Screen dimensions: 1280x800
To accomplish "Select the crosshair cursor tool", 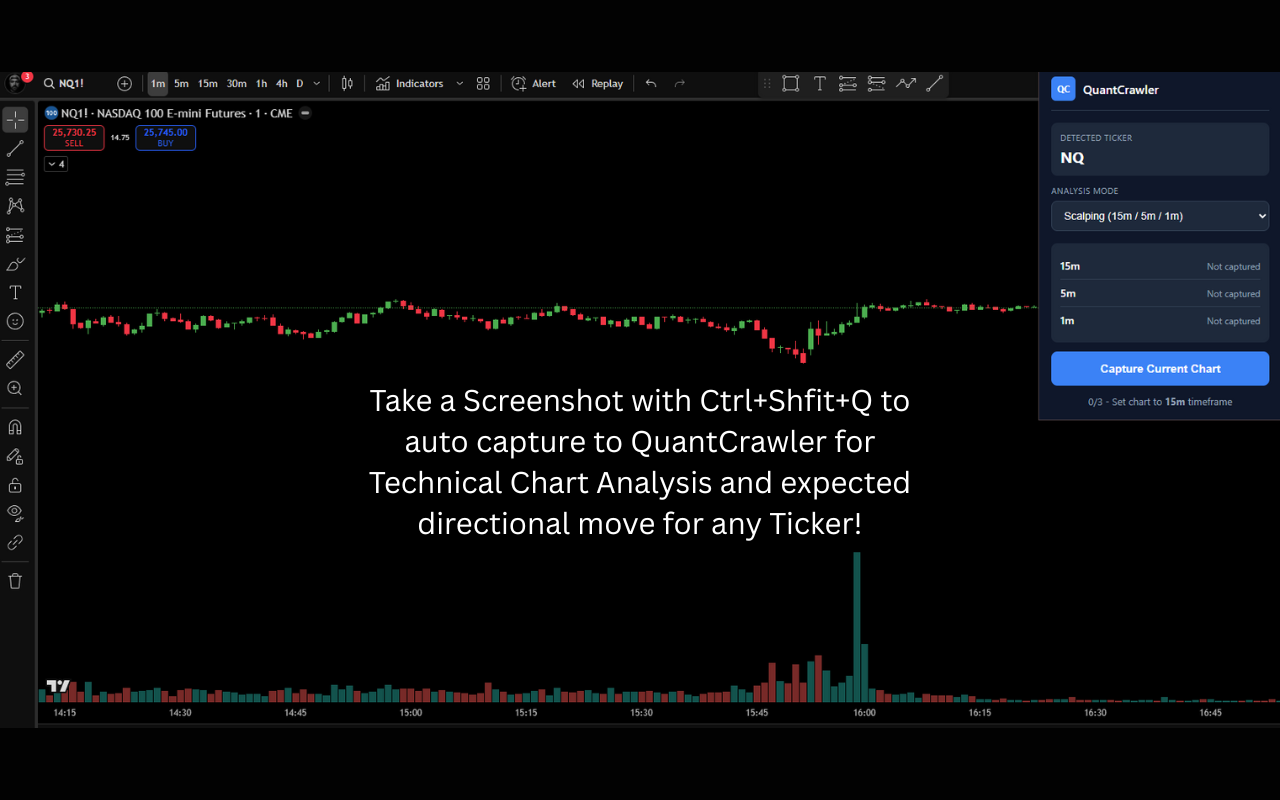I will 15,119.
